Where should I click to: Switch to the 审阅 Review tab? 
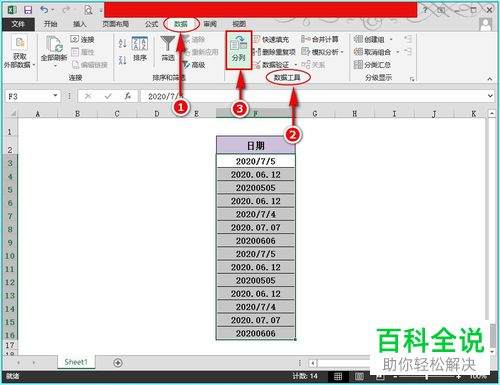point(210,24)
